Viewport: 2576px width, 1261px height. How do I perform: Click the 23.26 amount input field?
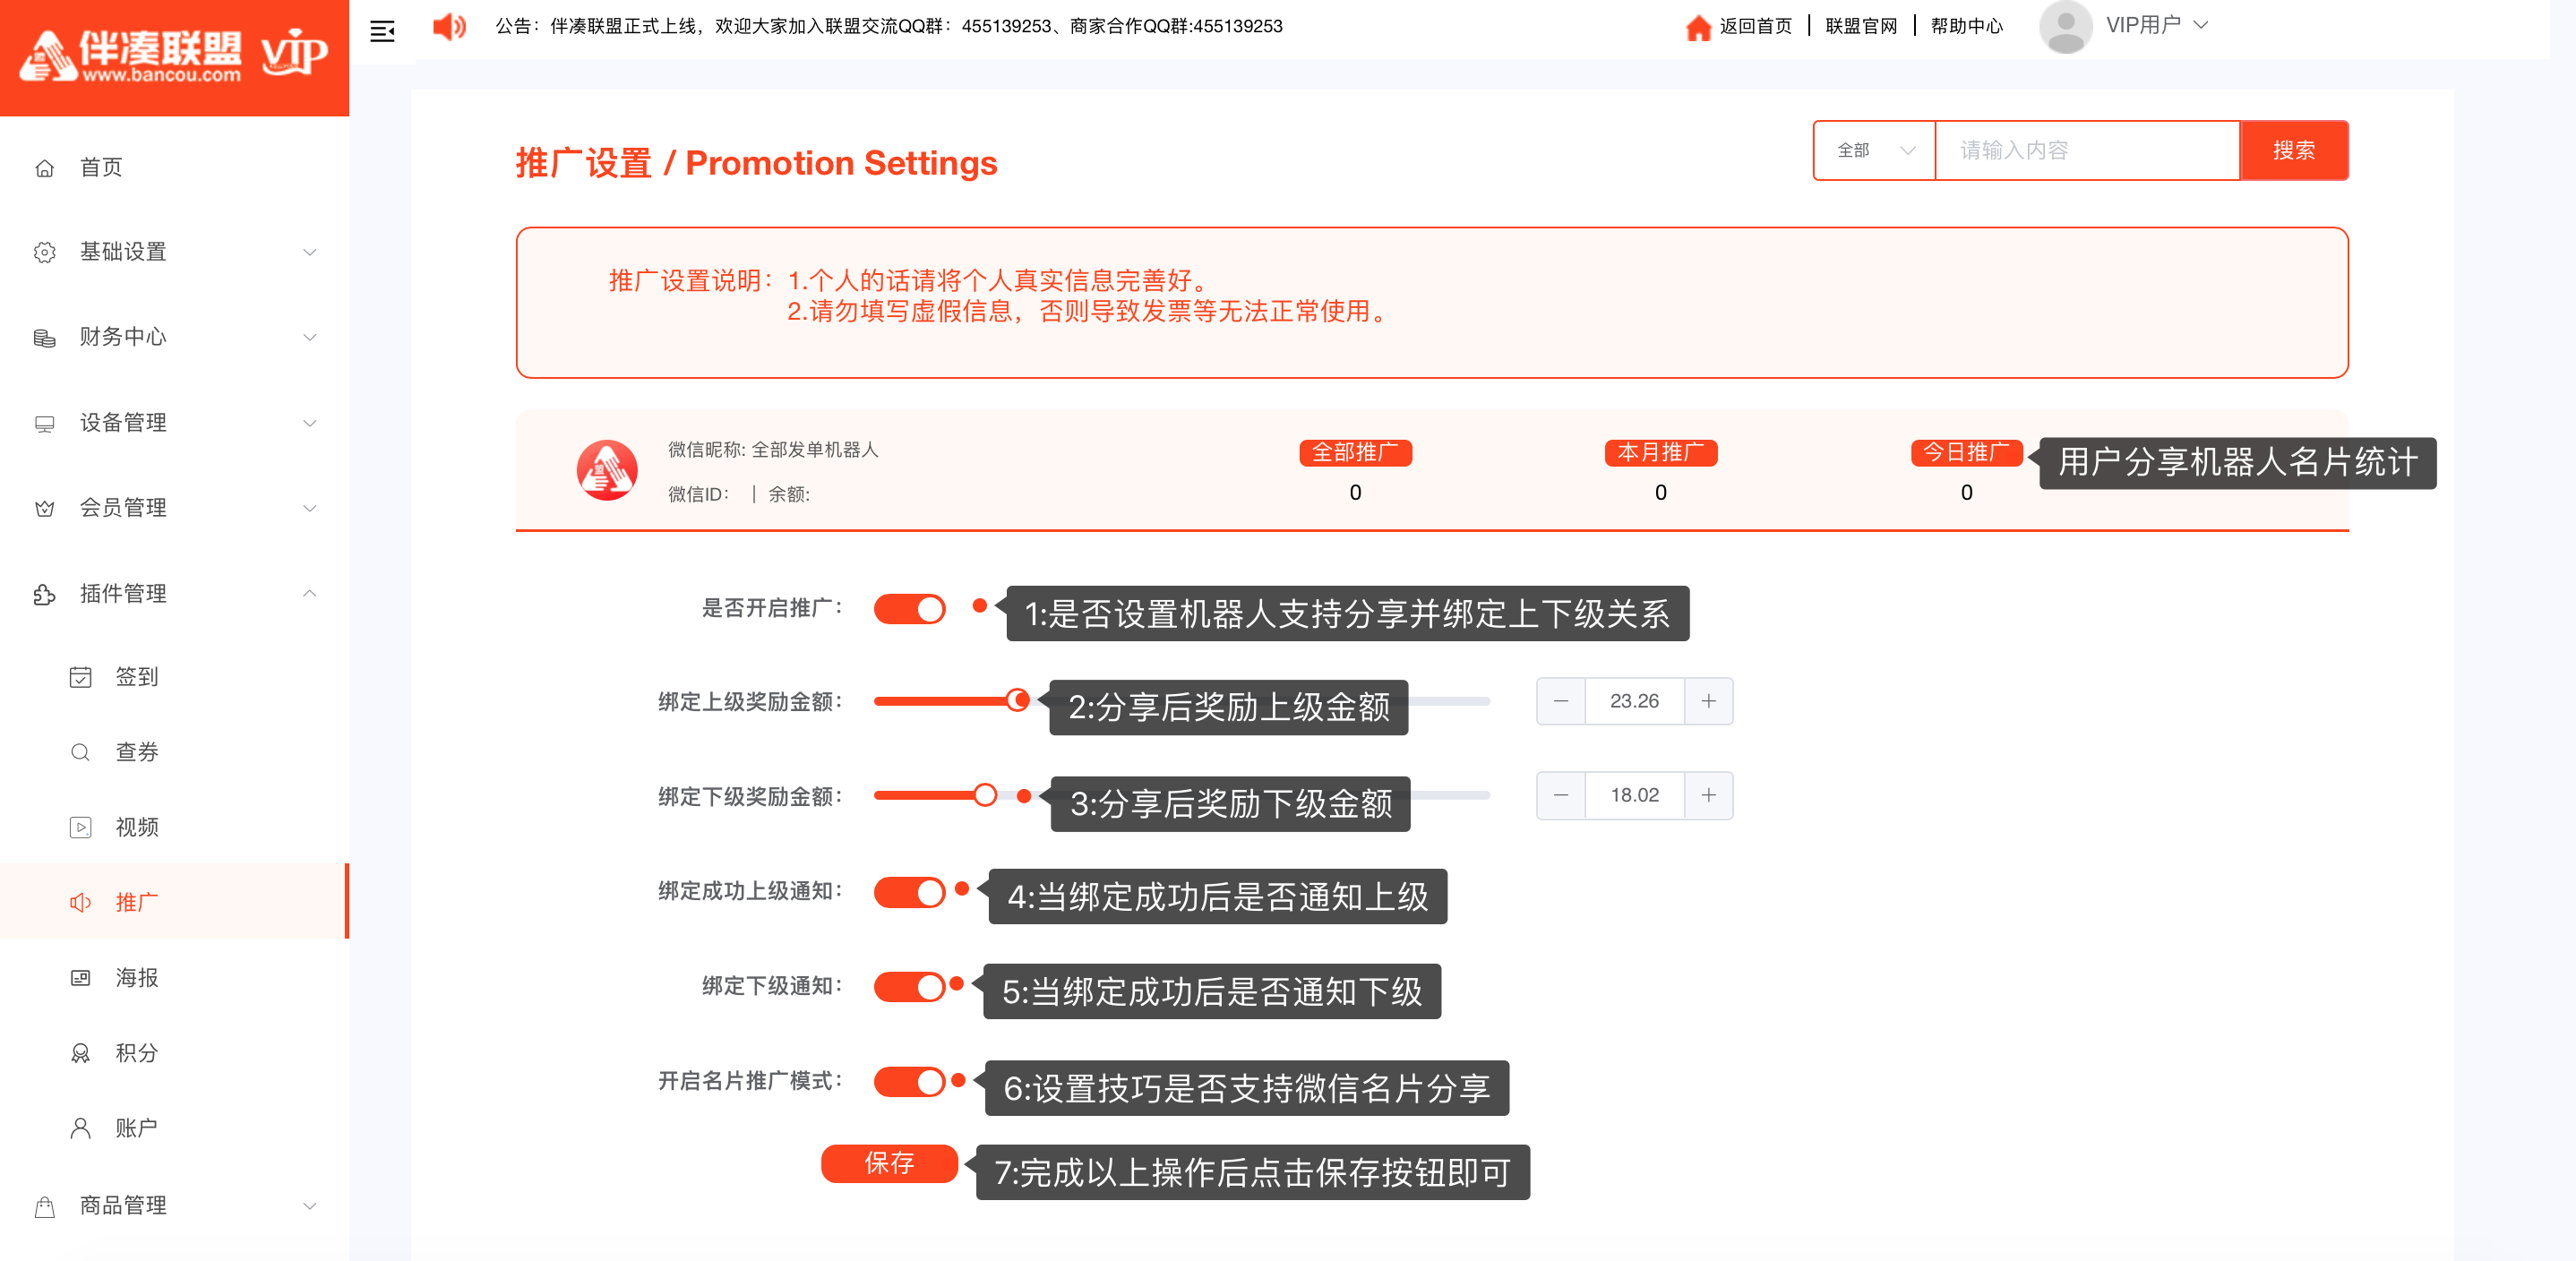click(x=1635, y=702)
